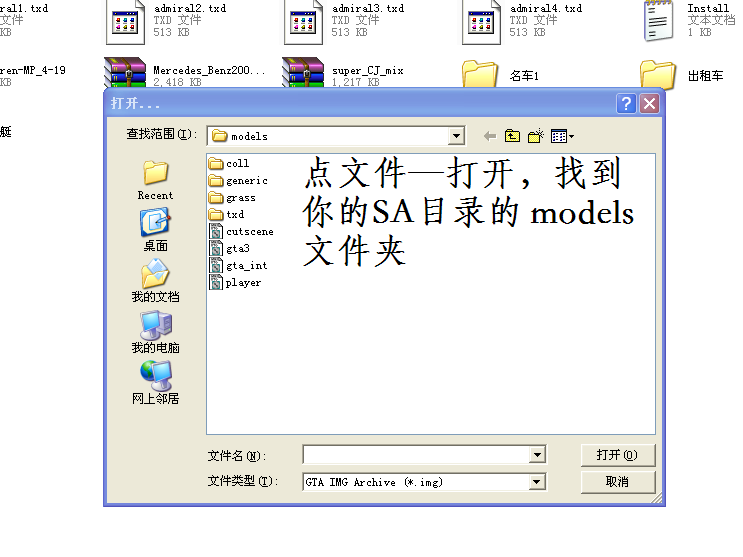743x557 pixels.
Task: Open the view menu icon
Action: [562, 136]
